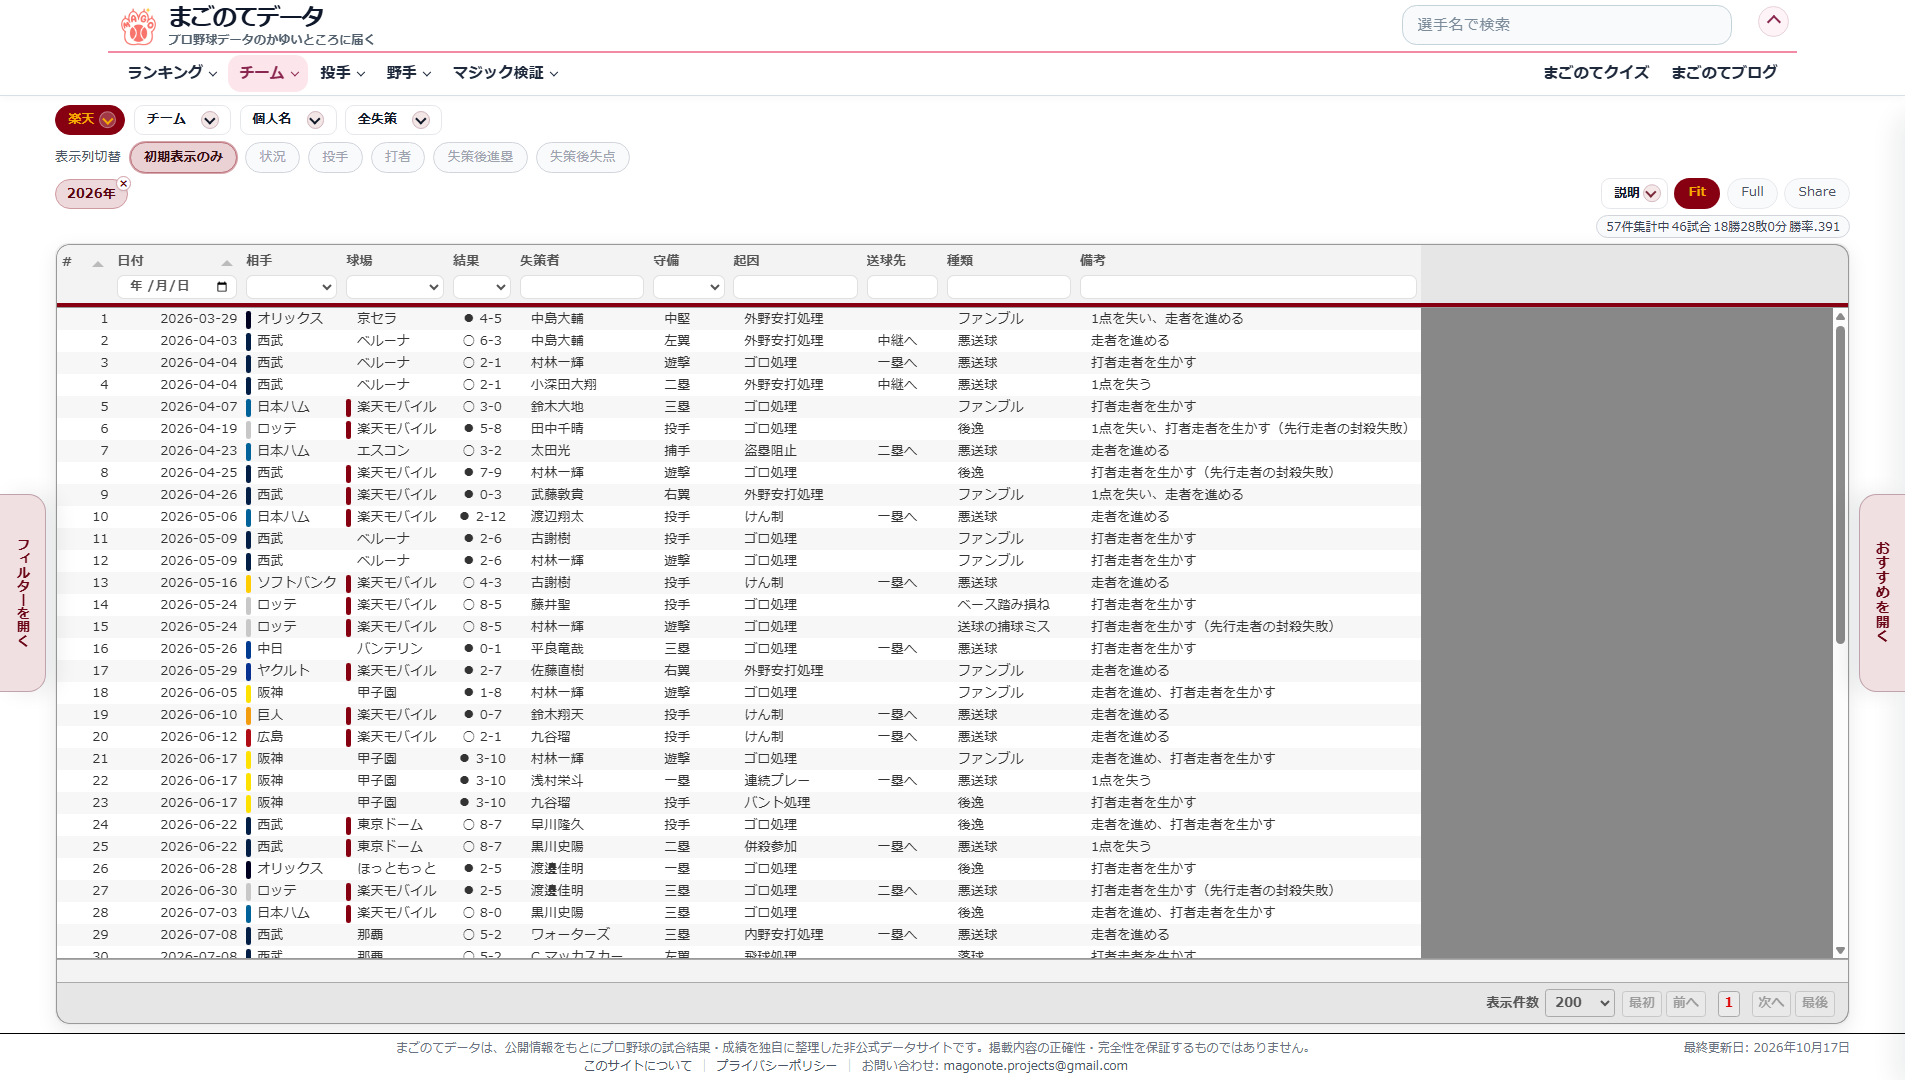Image resolution: width=1920 pixels, height=1080 pixels.
Task: Open the 野手 navigation menu
Action: pyautogui.click(x=409, y=73)
